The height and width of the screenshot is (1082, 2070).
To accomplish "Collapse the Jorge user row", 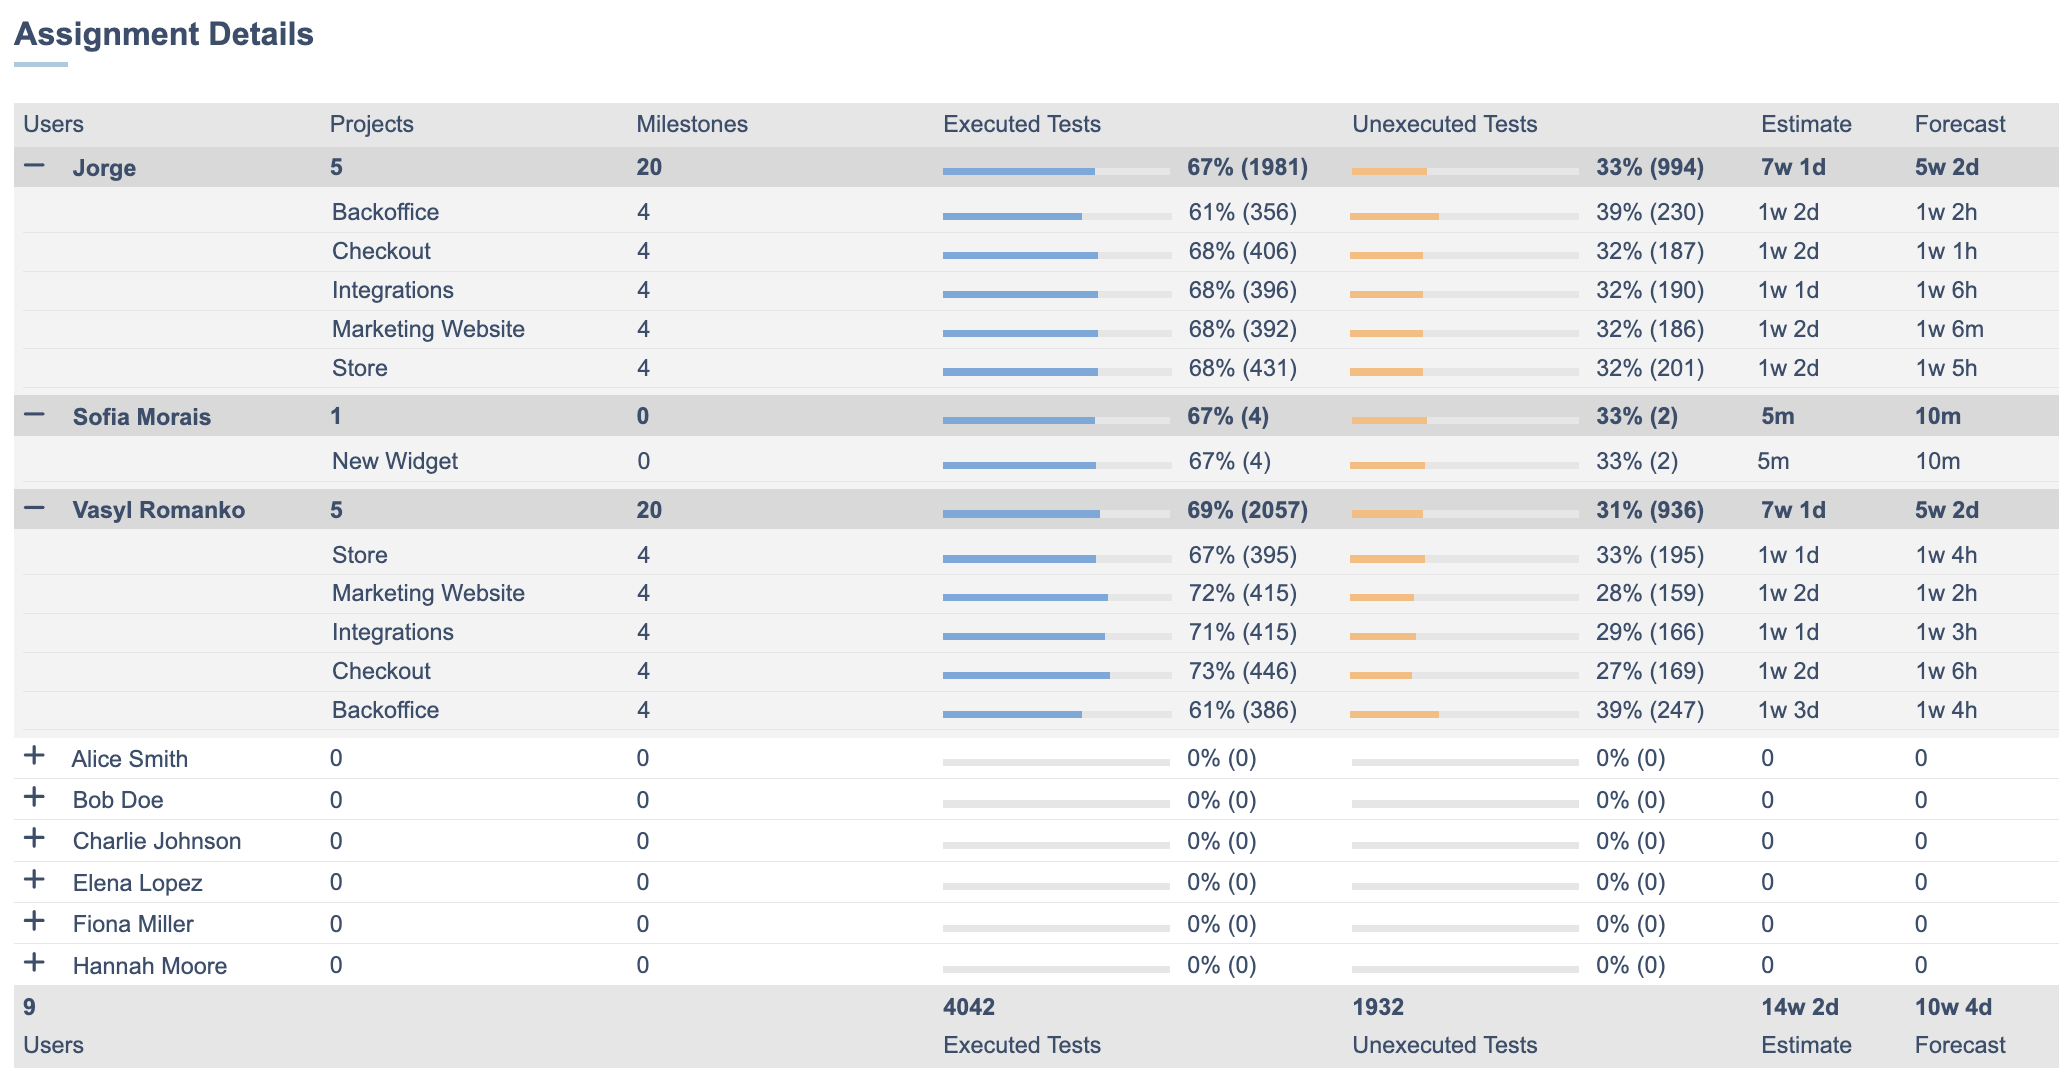I will click(x=34, y=166).
